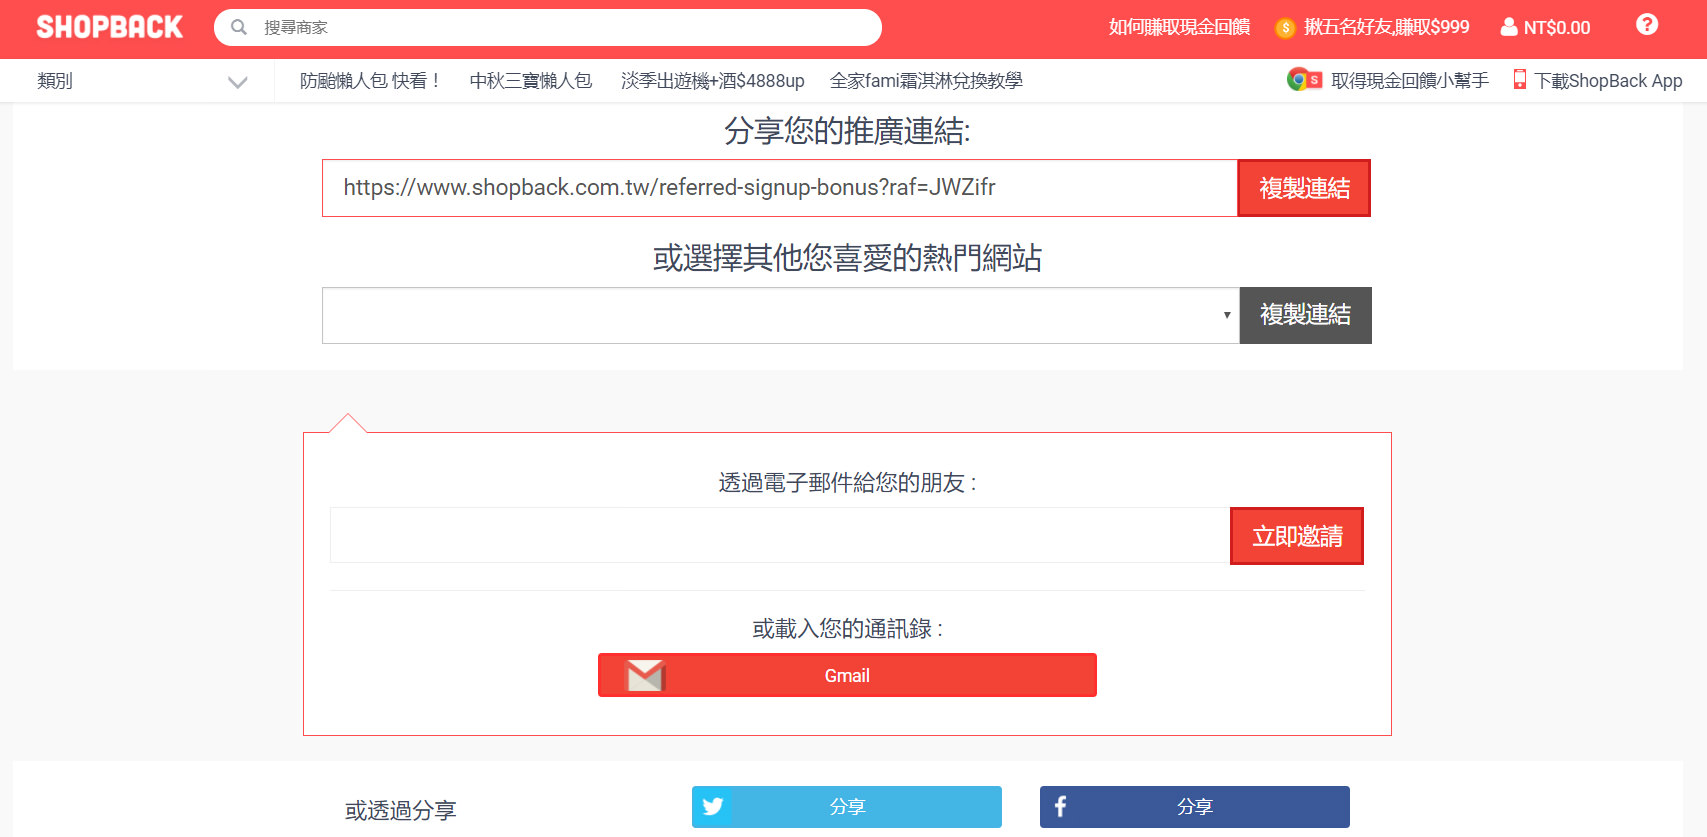Click the search magnifier icon

[239, 27]
